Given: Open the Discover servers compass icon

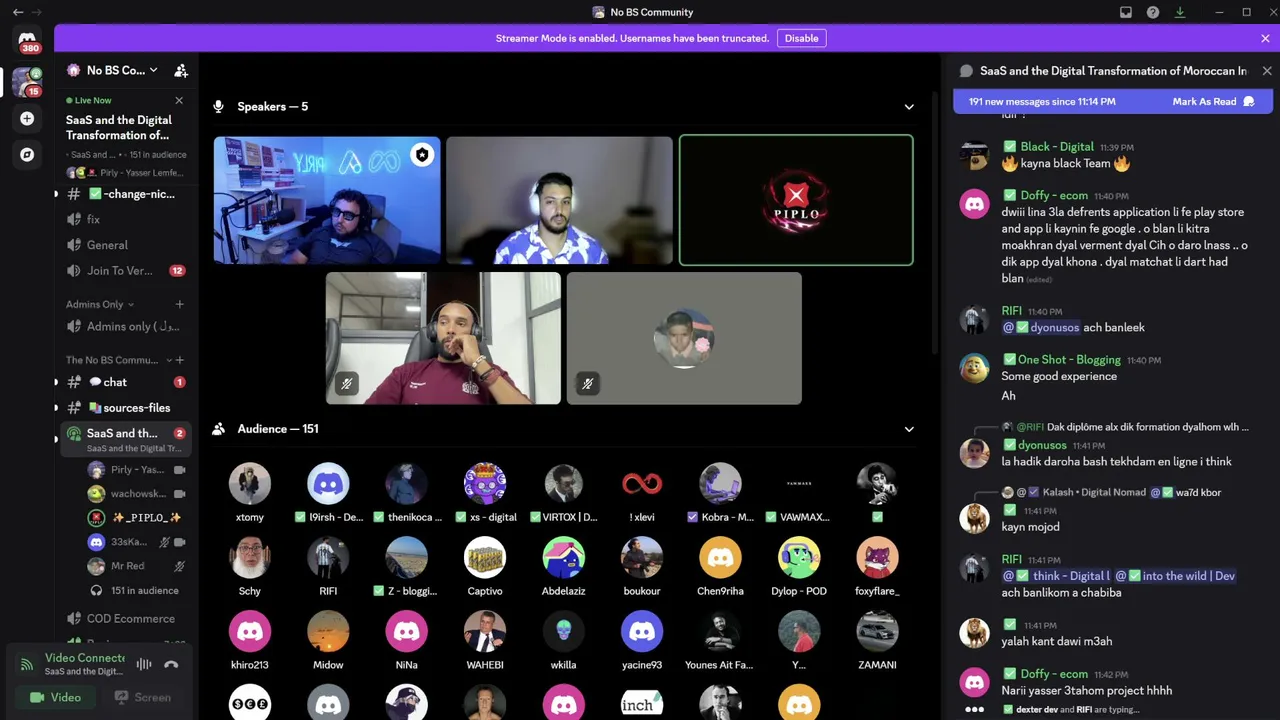Looking at the screenshot, I should (x=27, y=154).
